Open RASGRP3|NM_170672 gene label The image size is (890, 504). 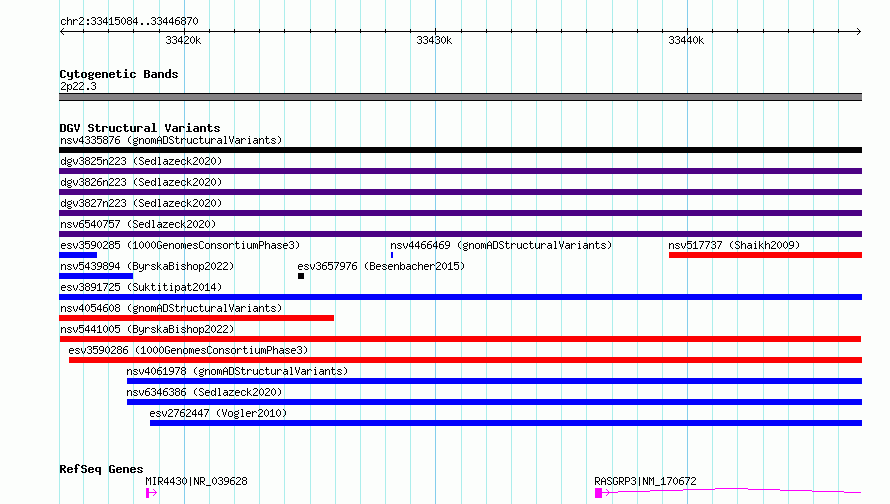pyautogui.click(x=645, y=481)
